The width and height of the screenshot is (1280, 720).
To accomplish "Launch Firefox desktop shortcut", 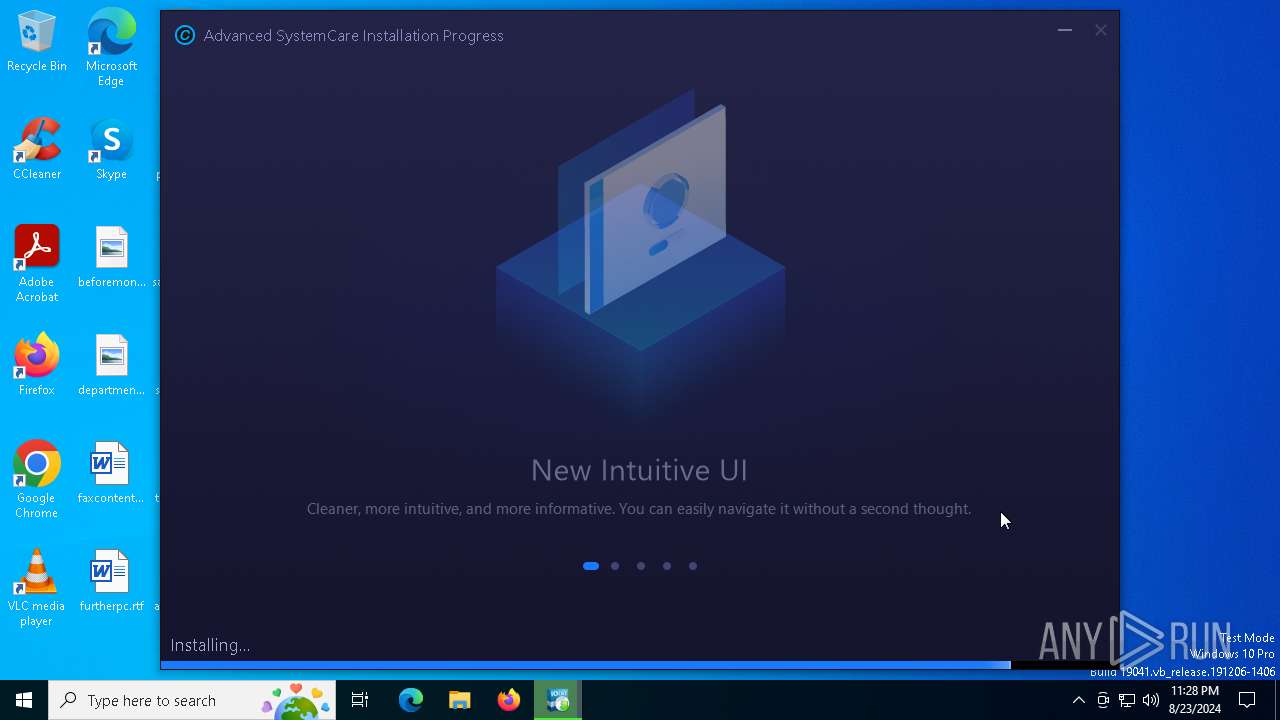I will 37,366.
